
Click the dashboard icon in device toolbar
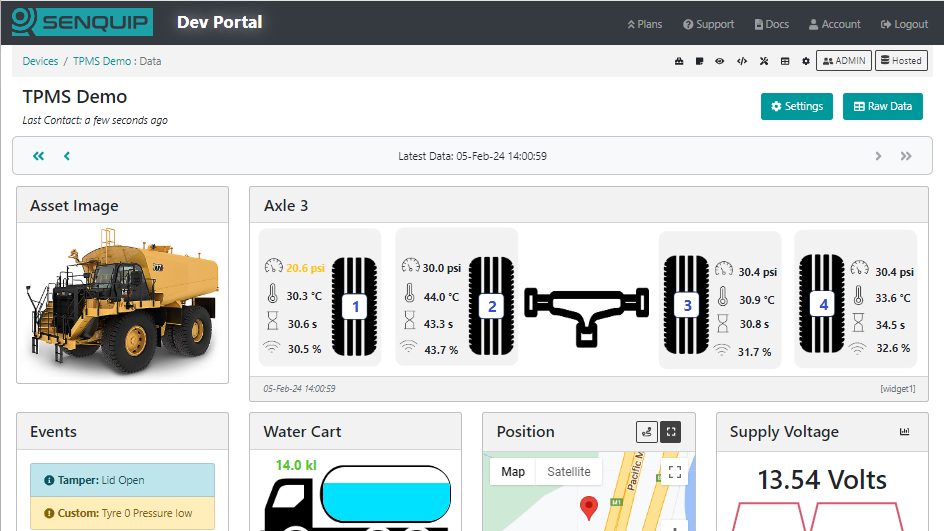click(x=679, y=61)
